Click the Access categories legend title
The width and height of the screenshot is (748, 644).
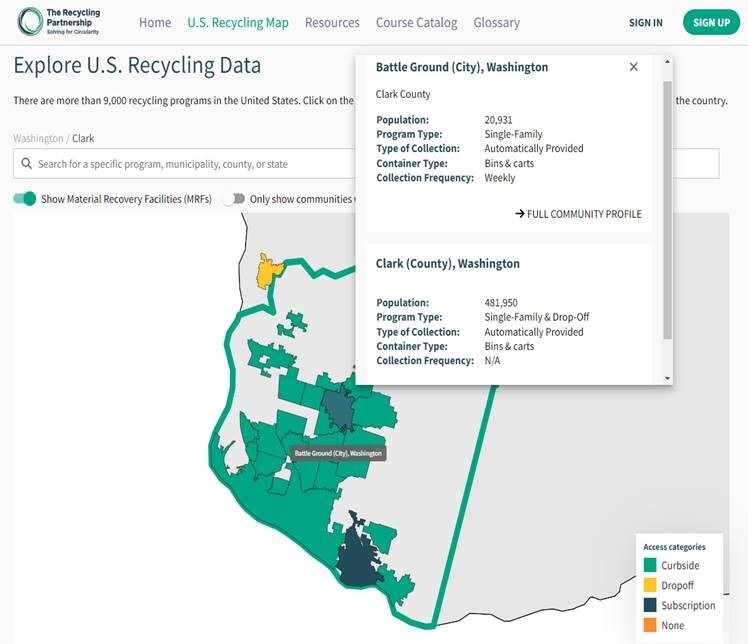point(674,547)
